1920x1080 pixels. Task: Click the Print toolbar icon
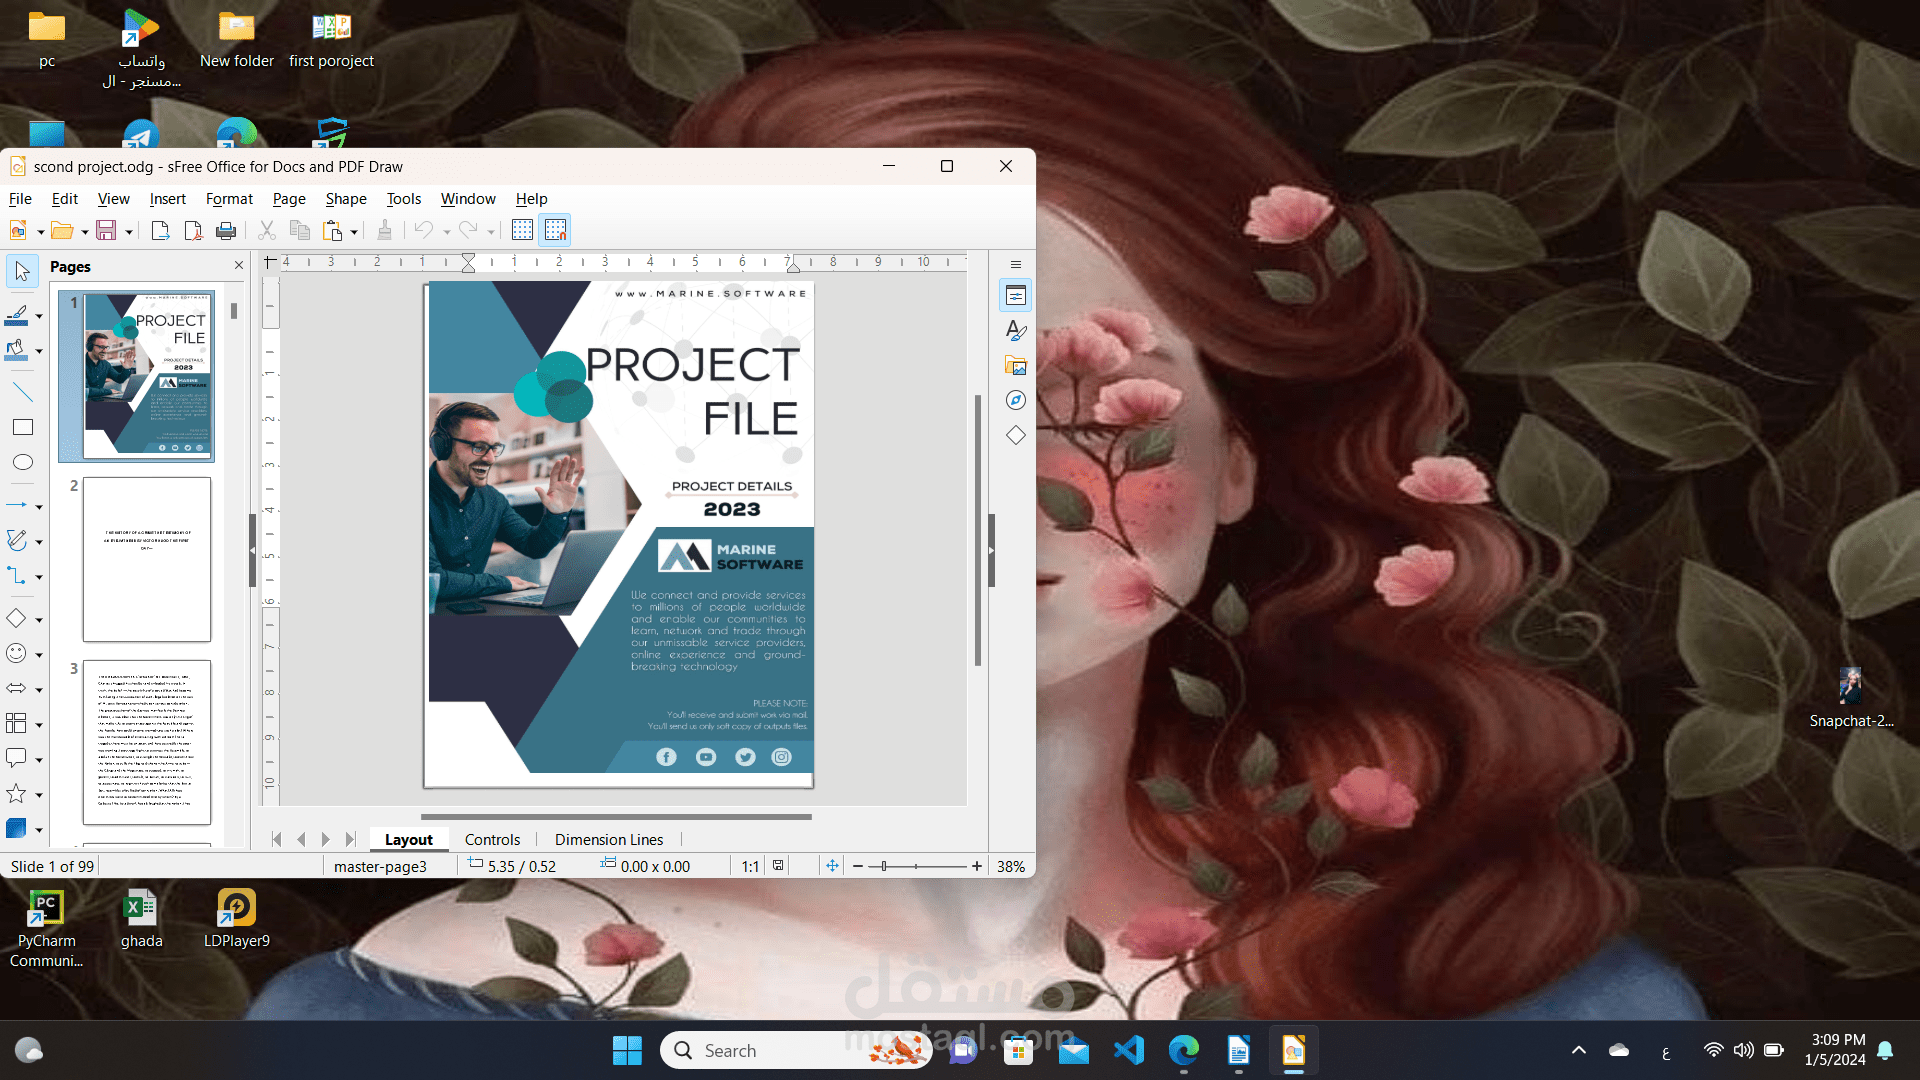(226, 231)
